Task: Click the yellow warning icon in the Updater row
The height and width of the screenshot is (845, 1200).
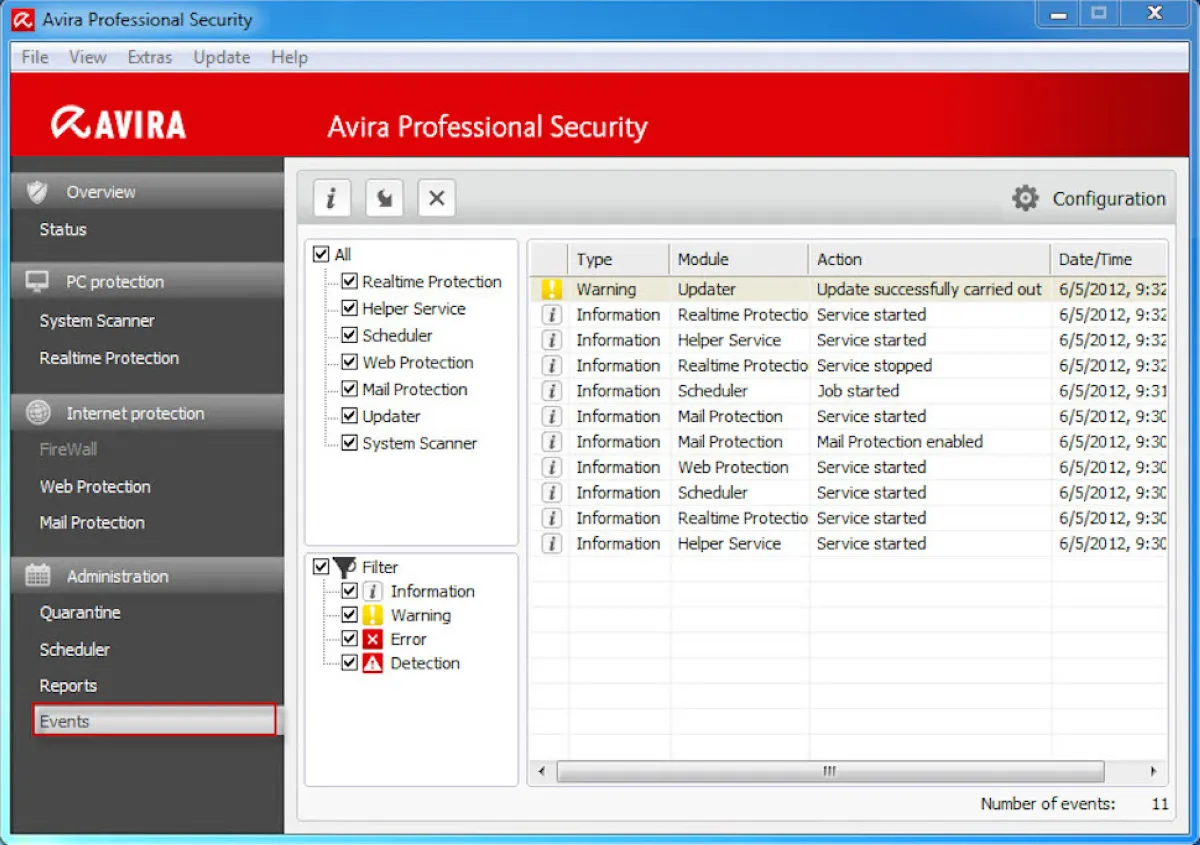Action: coord(551,289)
